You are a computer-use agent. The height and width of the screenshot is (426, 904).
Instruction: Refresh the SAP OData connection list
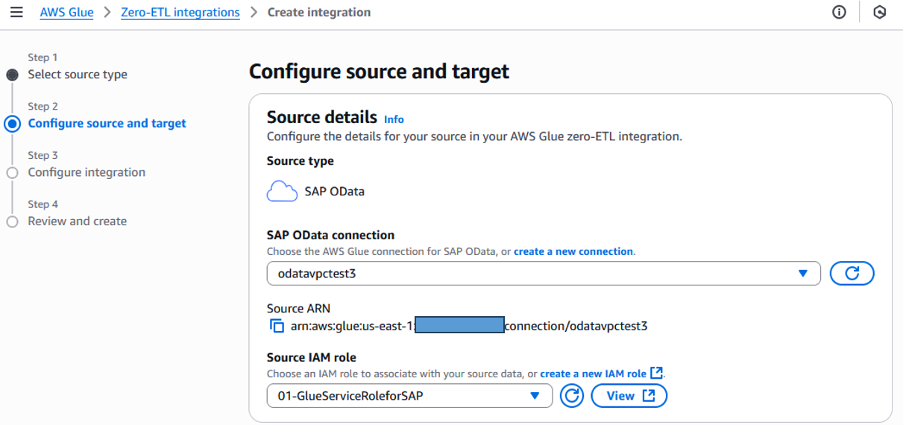pos(852,274)
